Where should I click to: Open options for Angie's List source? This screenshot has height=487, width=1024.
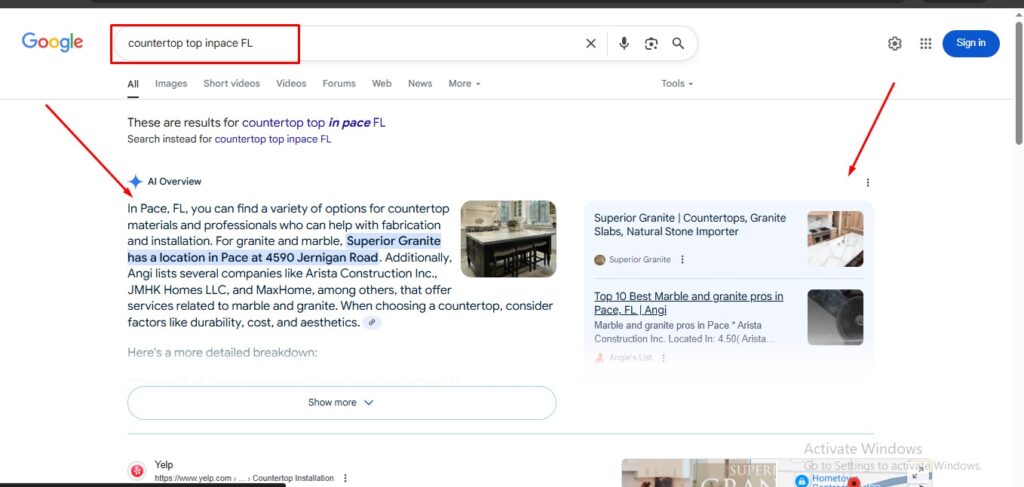[x=664, y=358]
